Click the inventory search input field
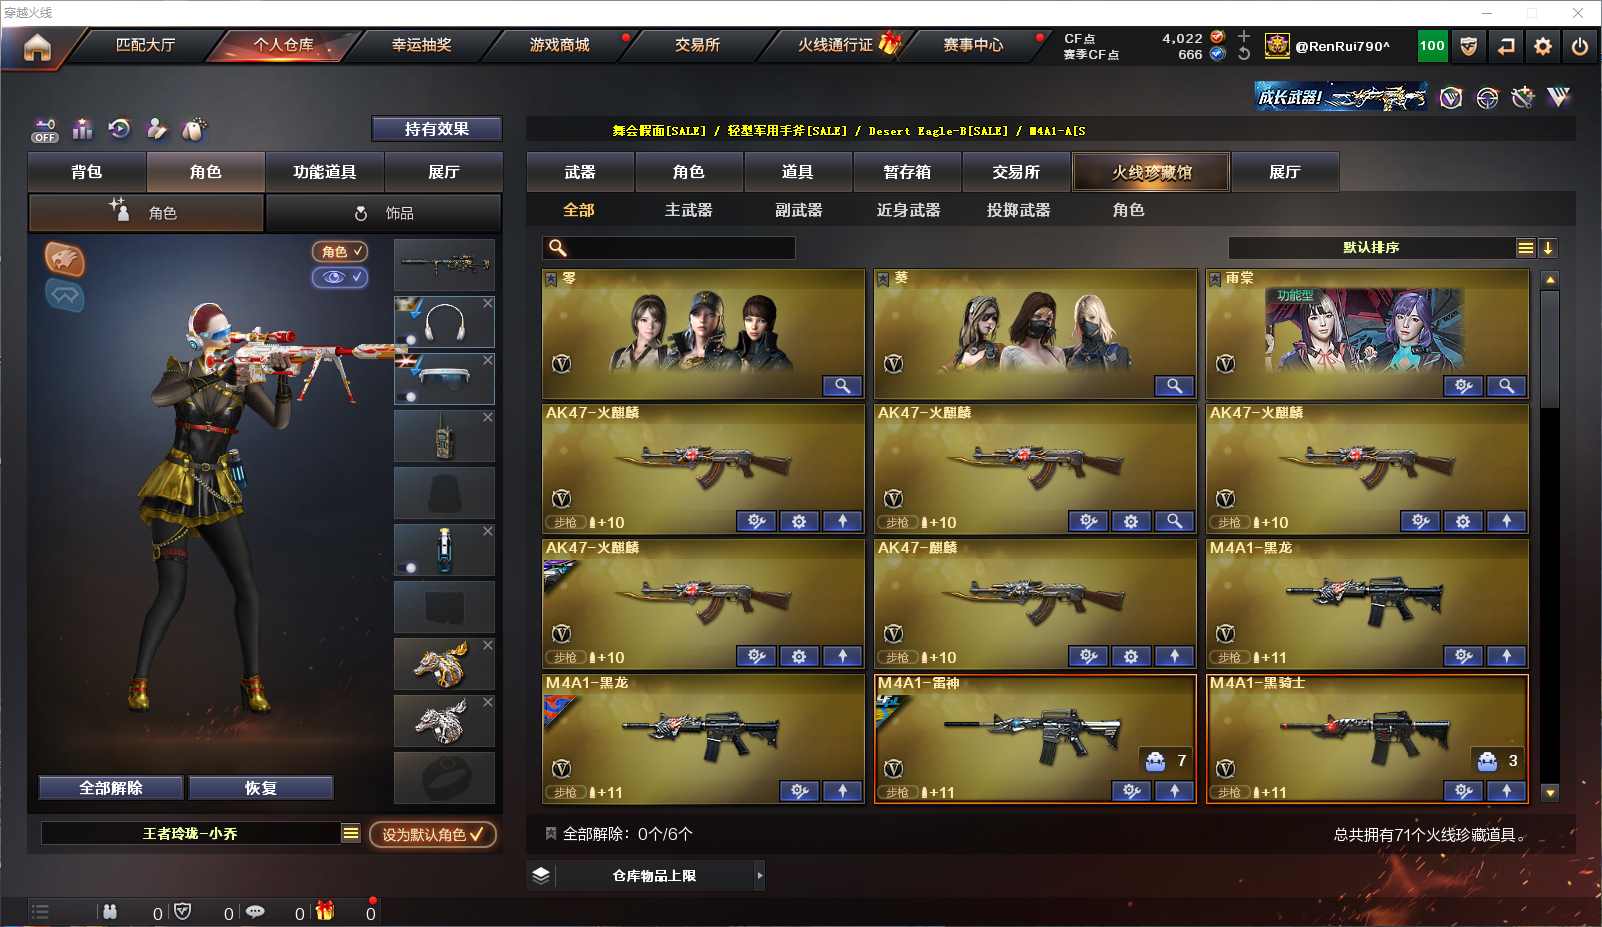1602x927 pixels. (669, 248)
